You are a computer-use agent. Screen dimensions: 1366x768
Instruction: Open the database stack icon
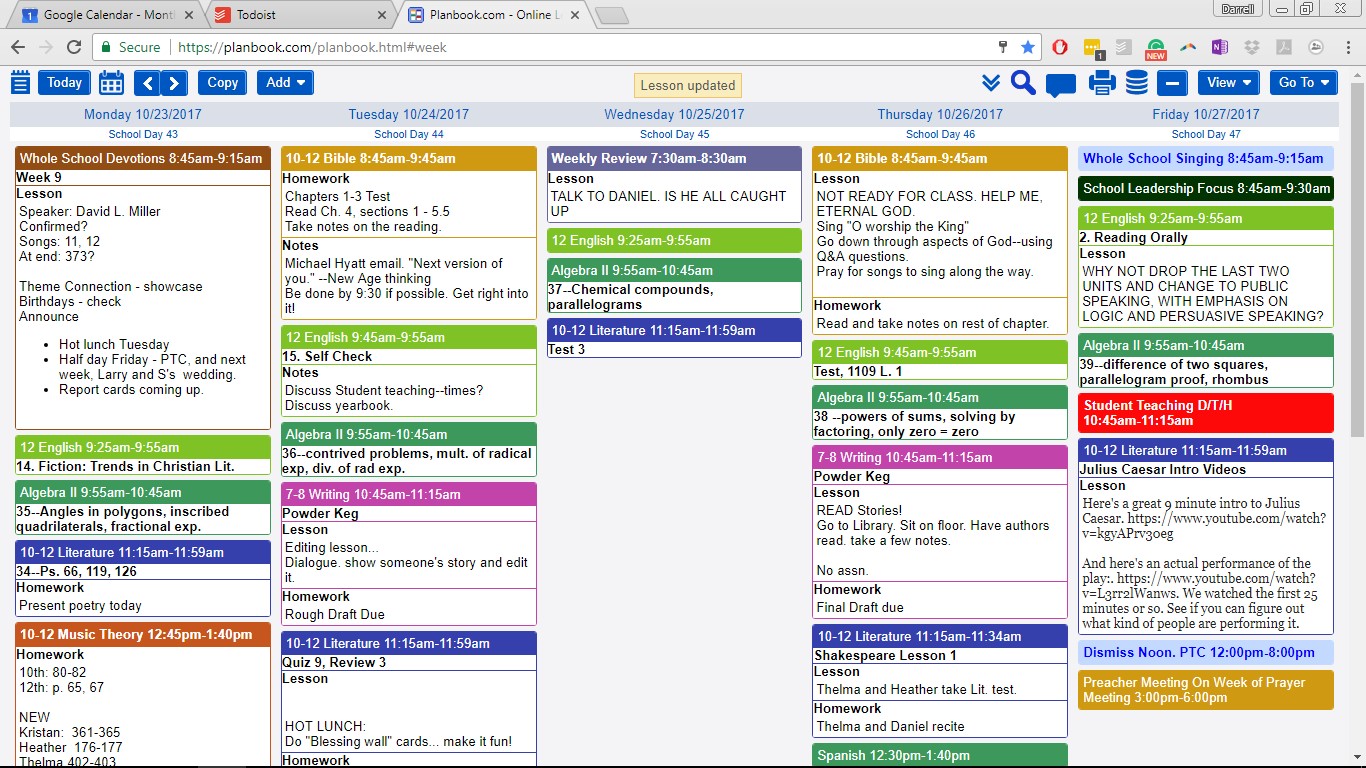pyautogui.click(x=1137, y=83)
